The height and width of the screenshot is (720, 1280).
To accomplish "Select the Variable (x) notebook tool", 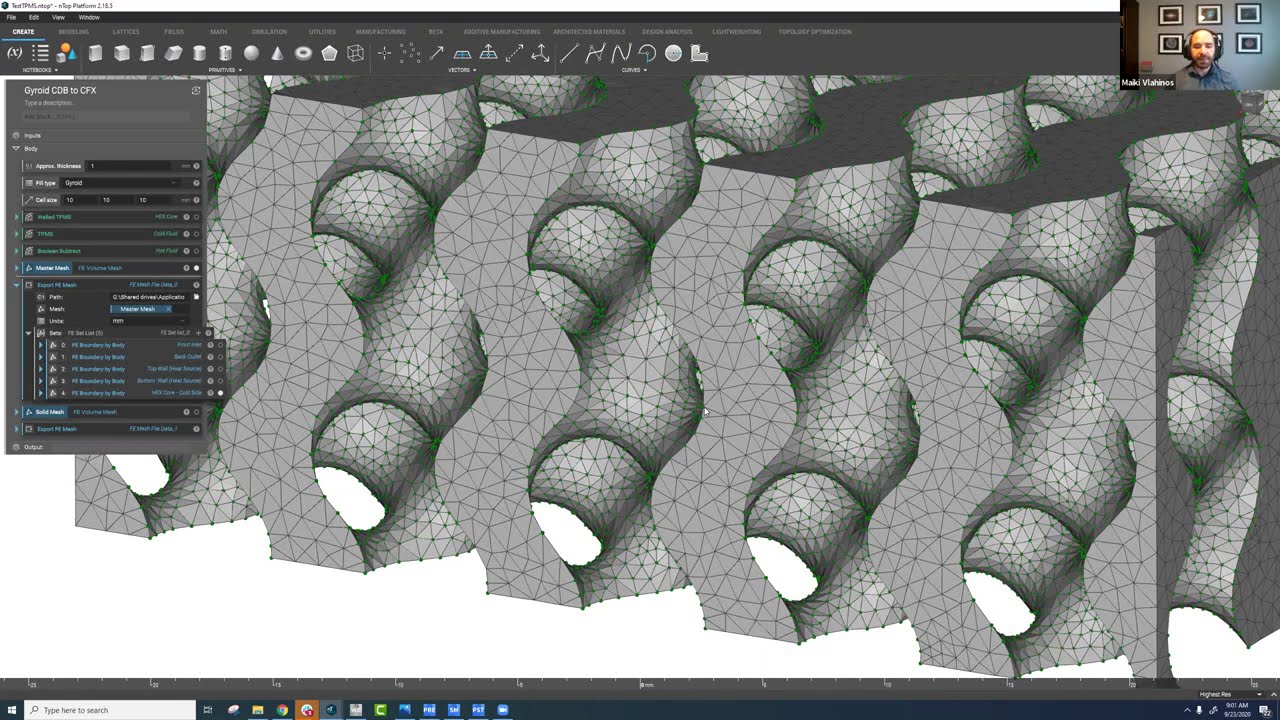I will coord(14,53).
